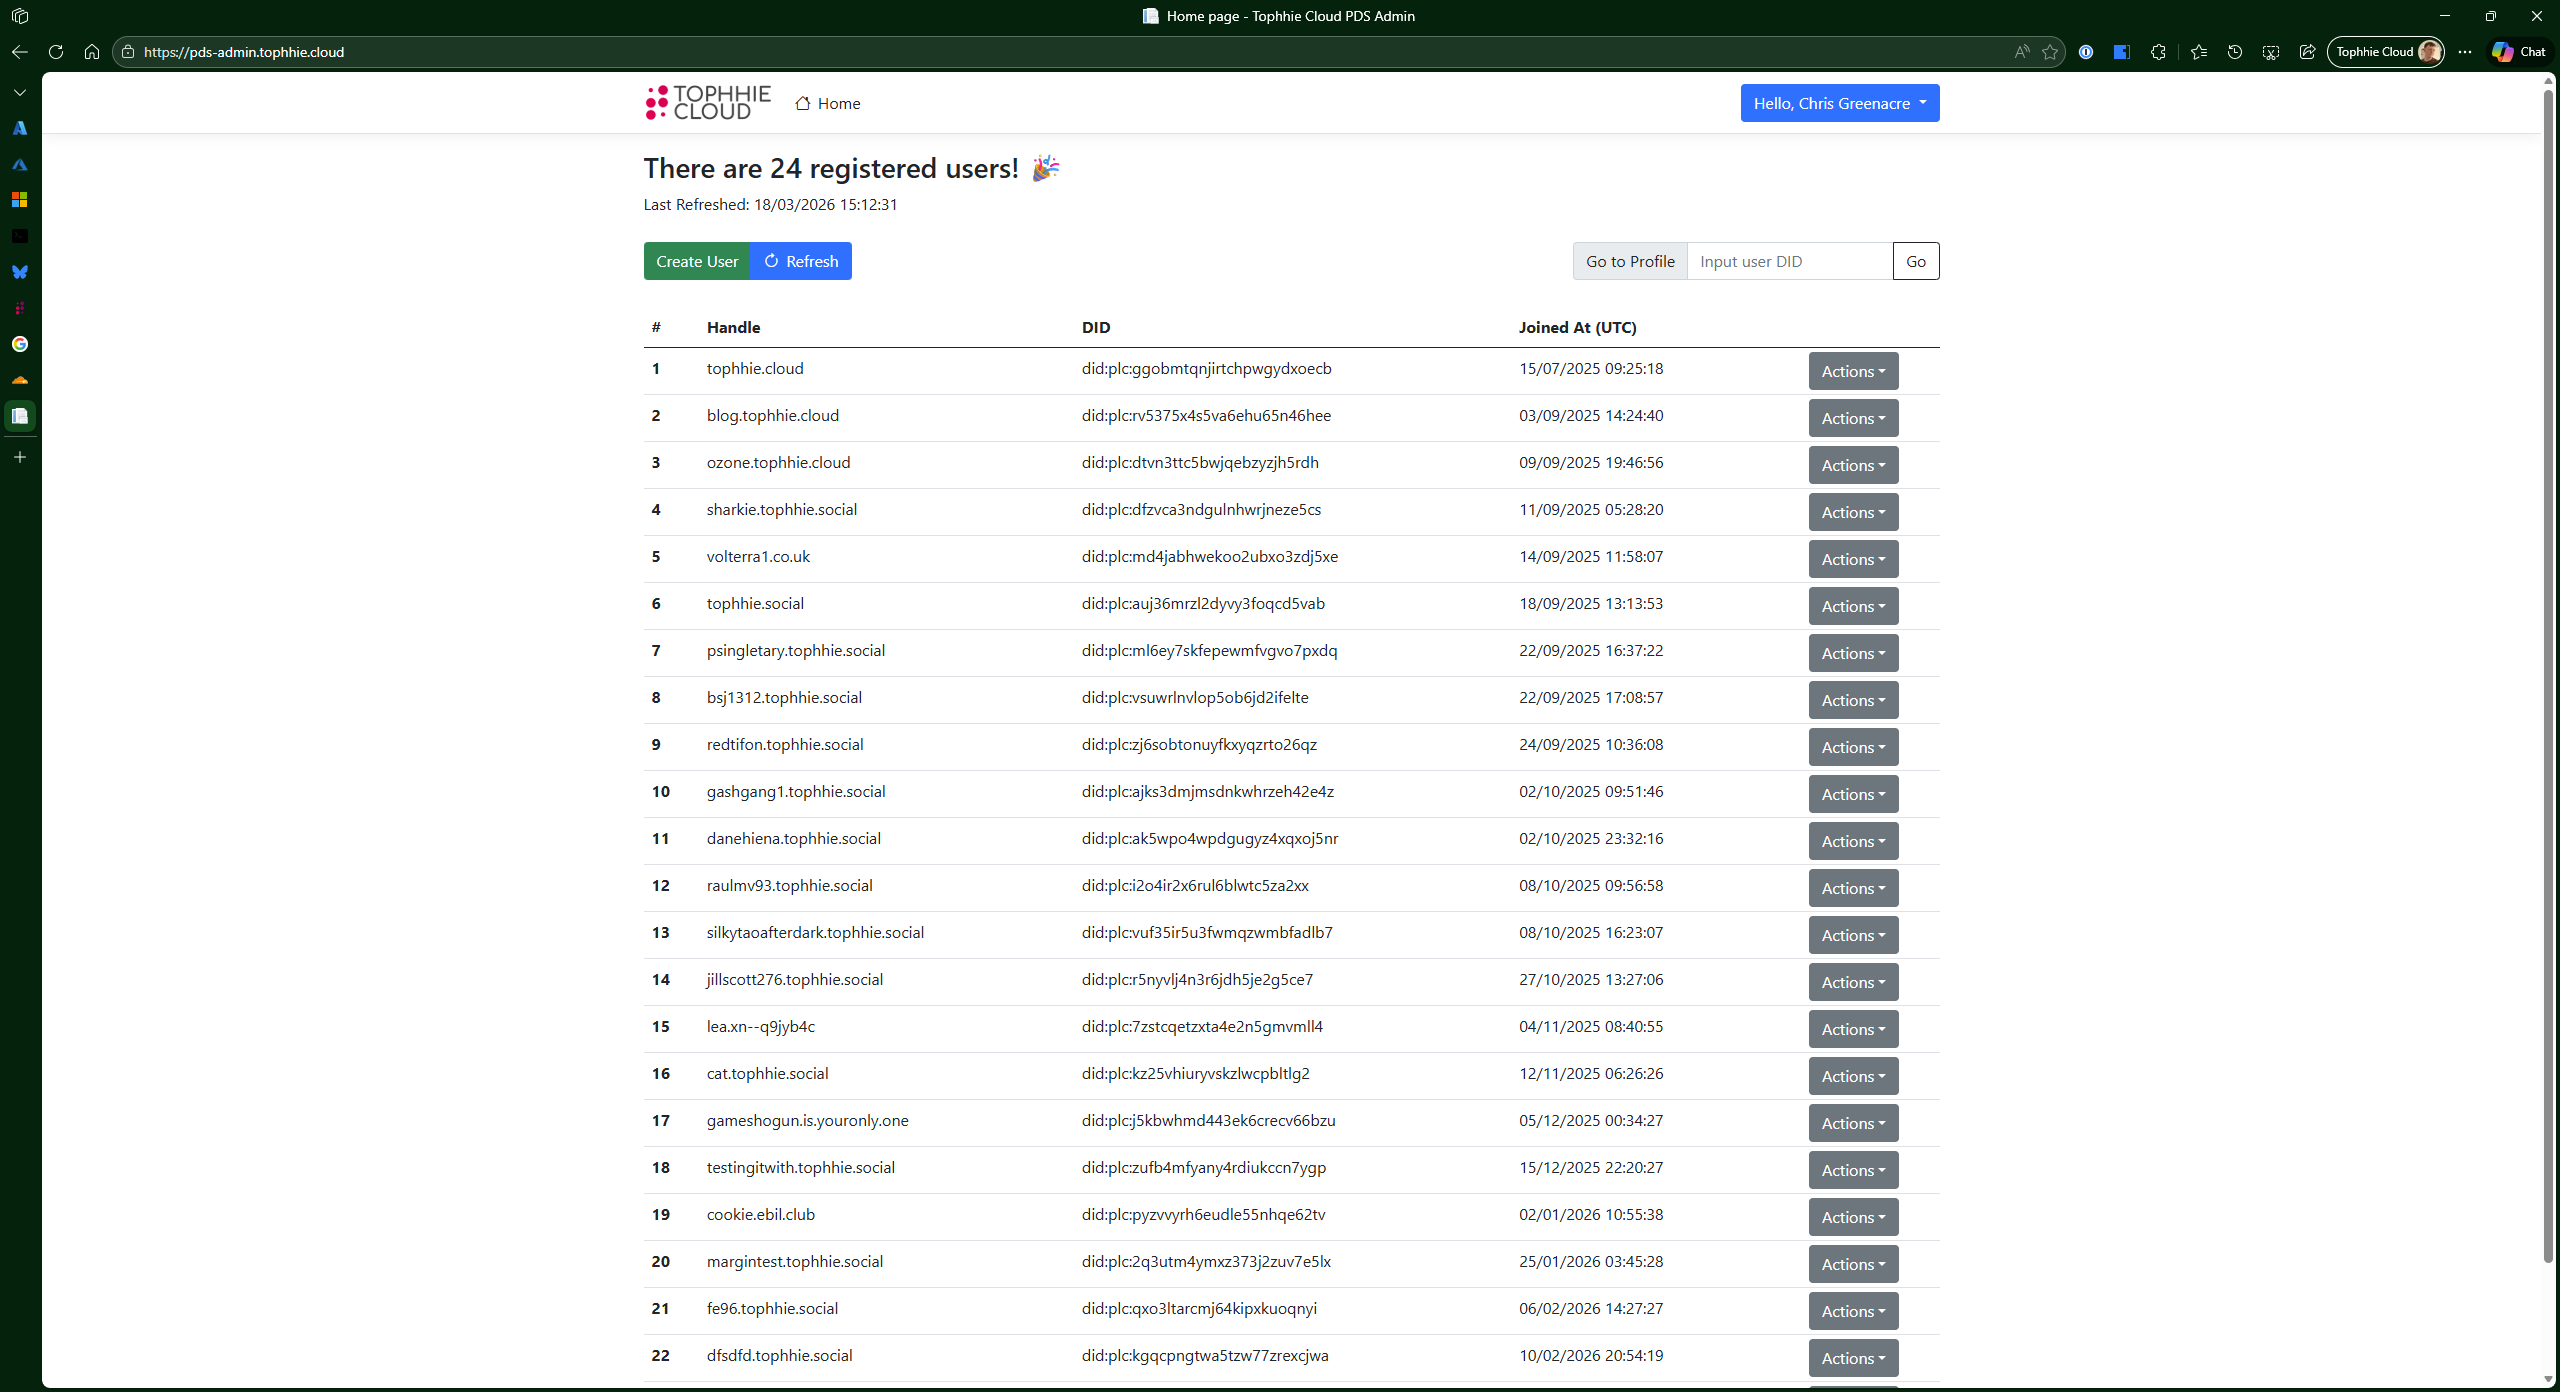Click the green Create User button
The height and width of the screenshot is (1392, 2560).
click(696, 261)
